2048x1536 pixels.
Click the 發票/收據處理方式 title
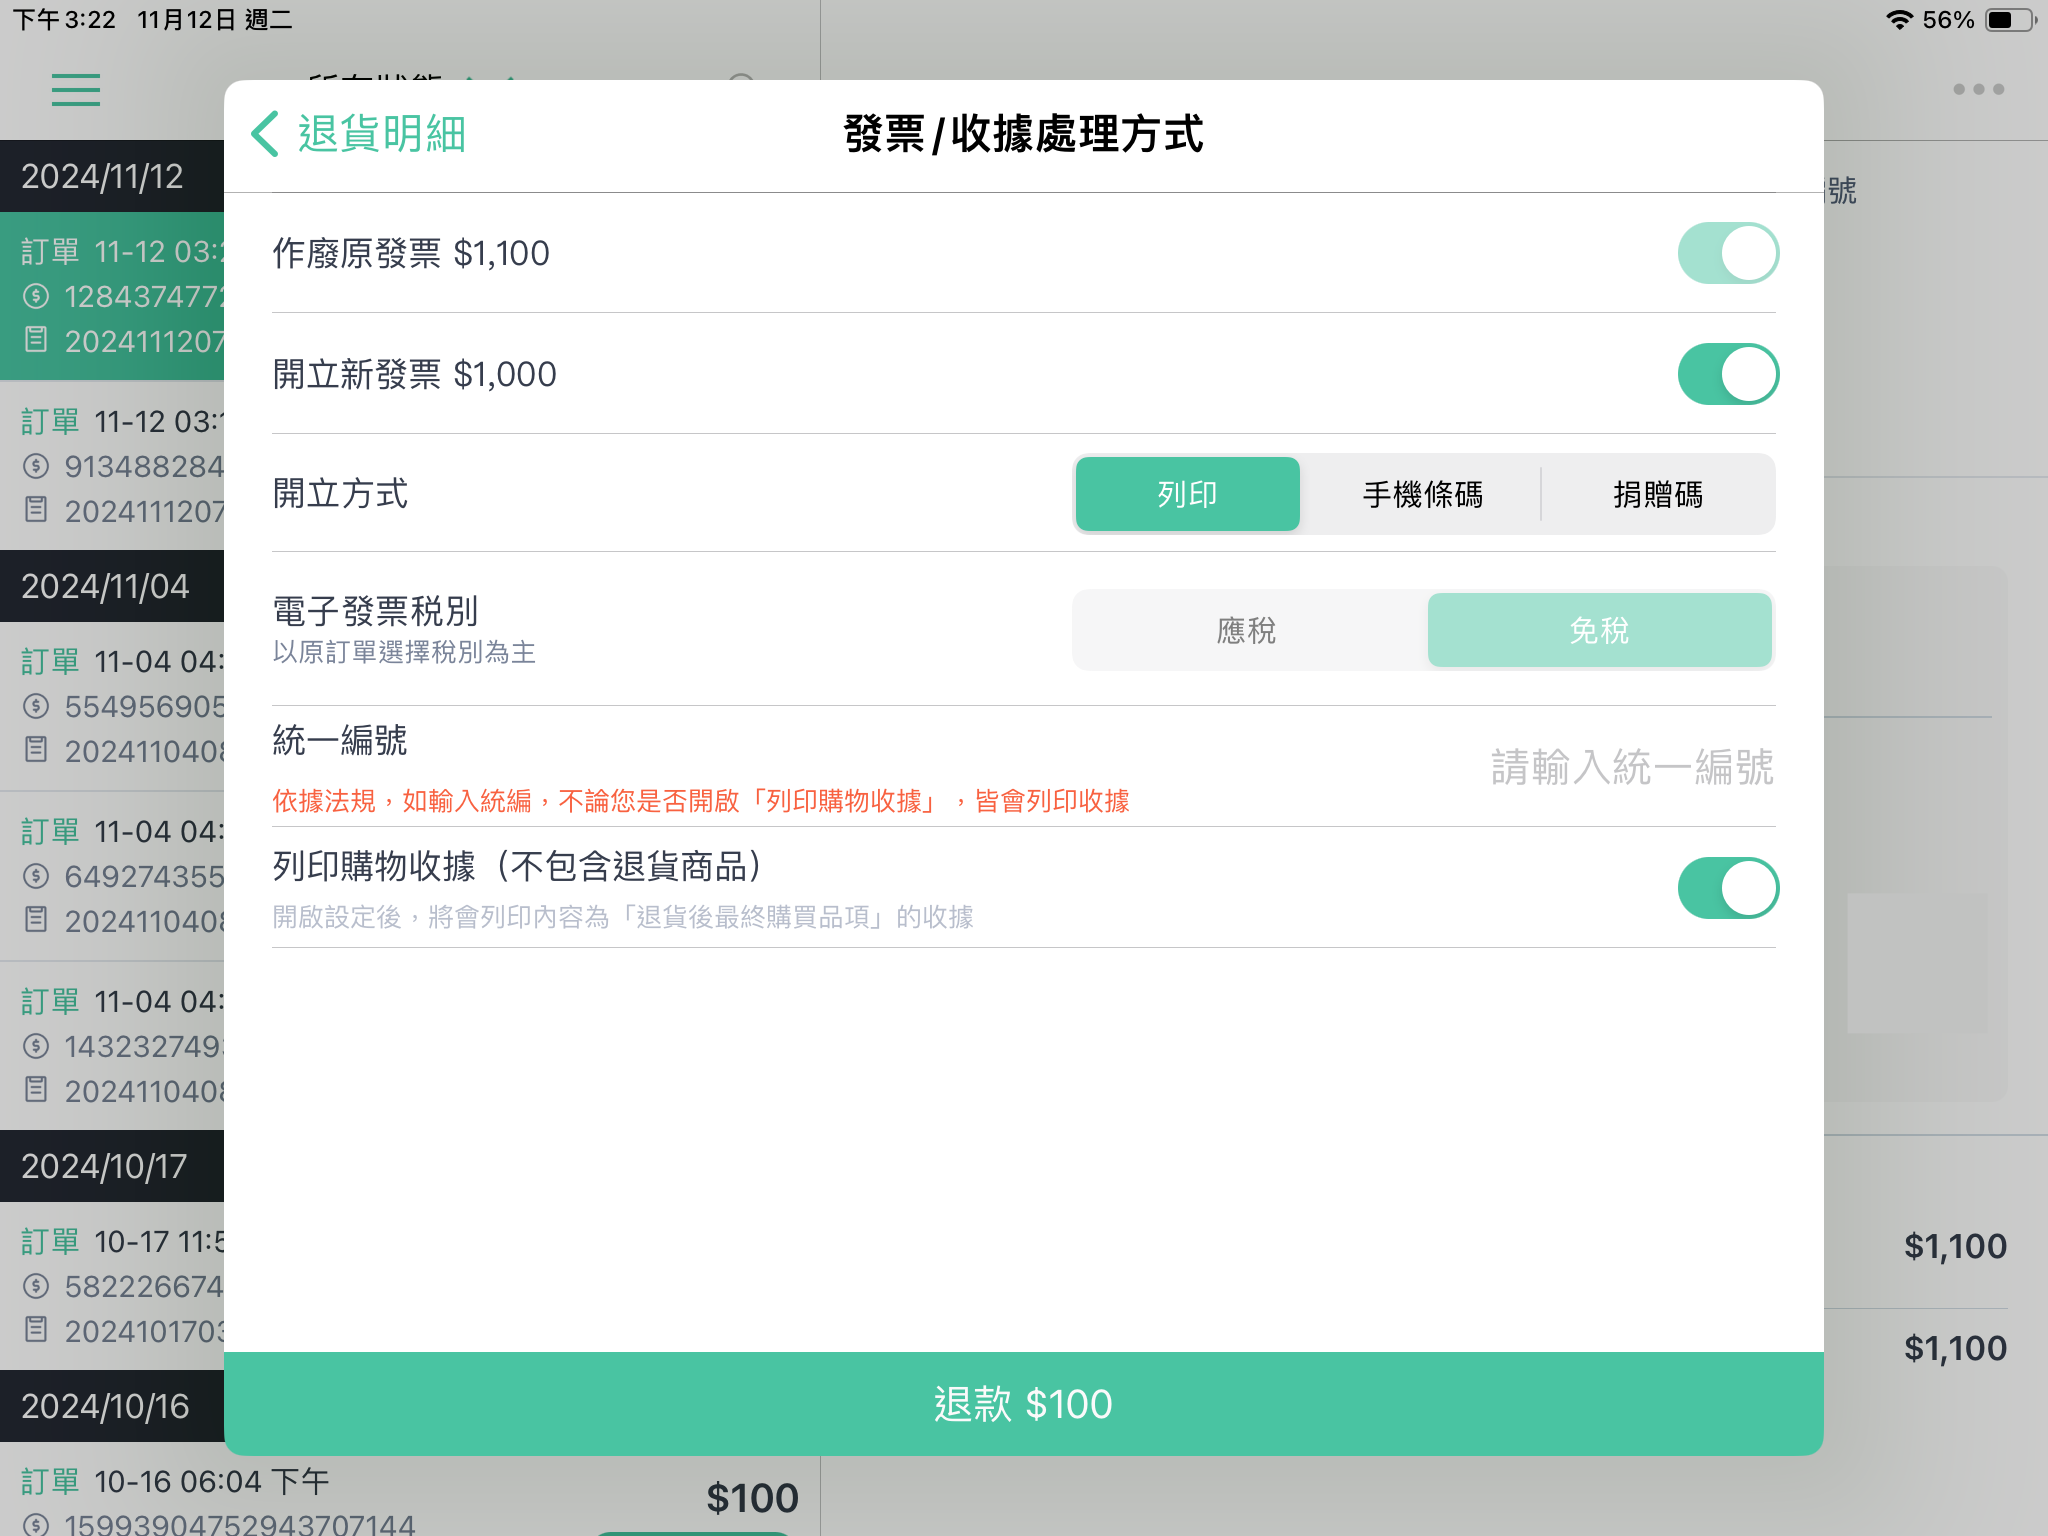(x=1024, y=134)
